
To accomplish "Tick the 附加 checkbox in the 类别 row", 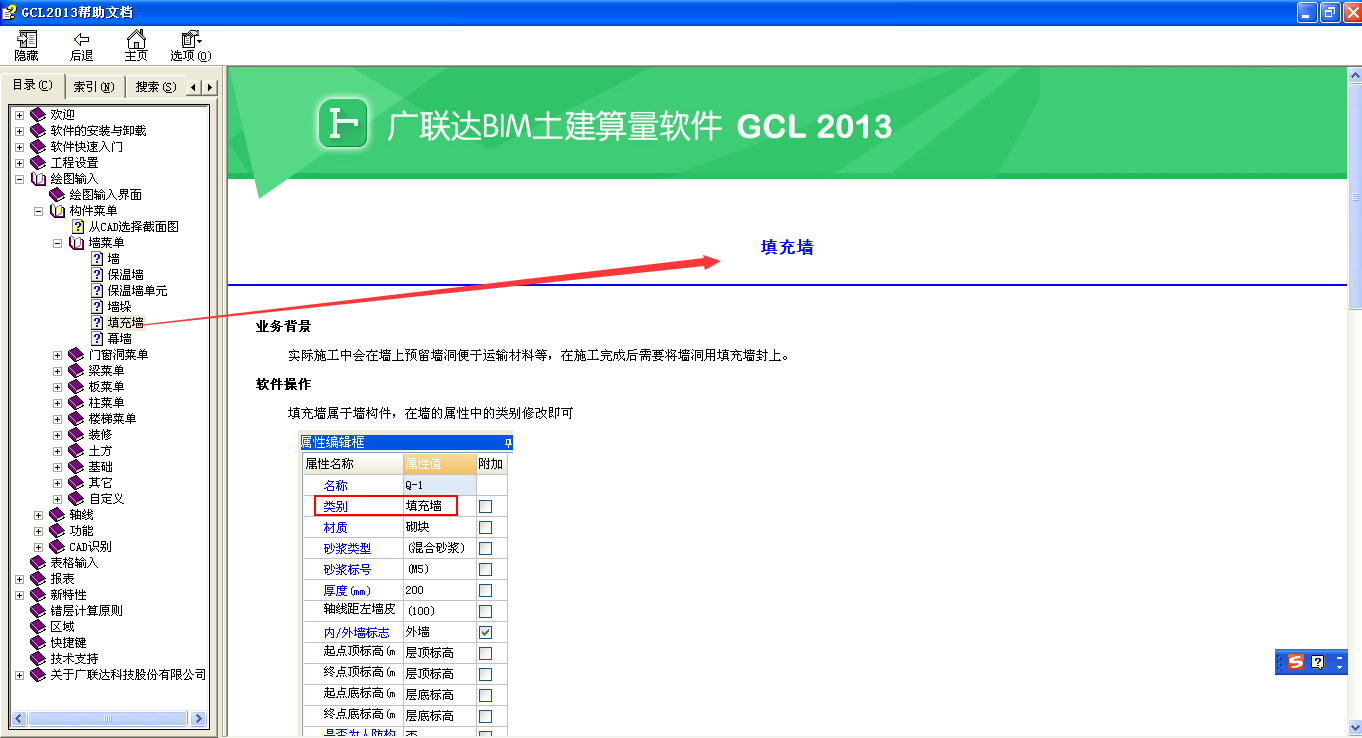I will pyautogui.click(x=486, y=507).
